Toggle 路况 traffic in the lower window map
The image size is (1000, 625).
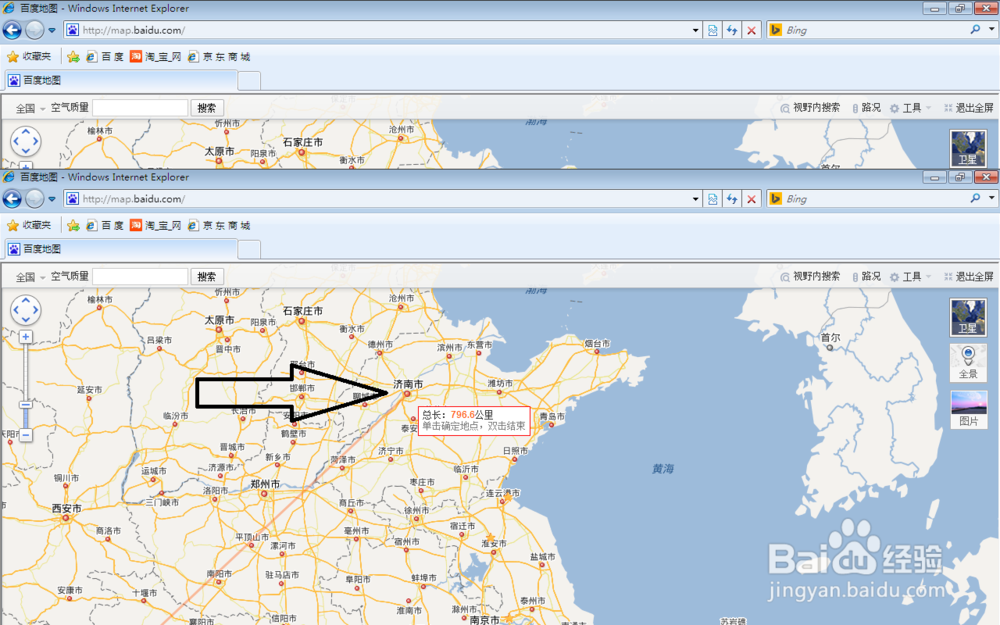click(866, 276)
